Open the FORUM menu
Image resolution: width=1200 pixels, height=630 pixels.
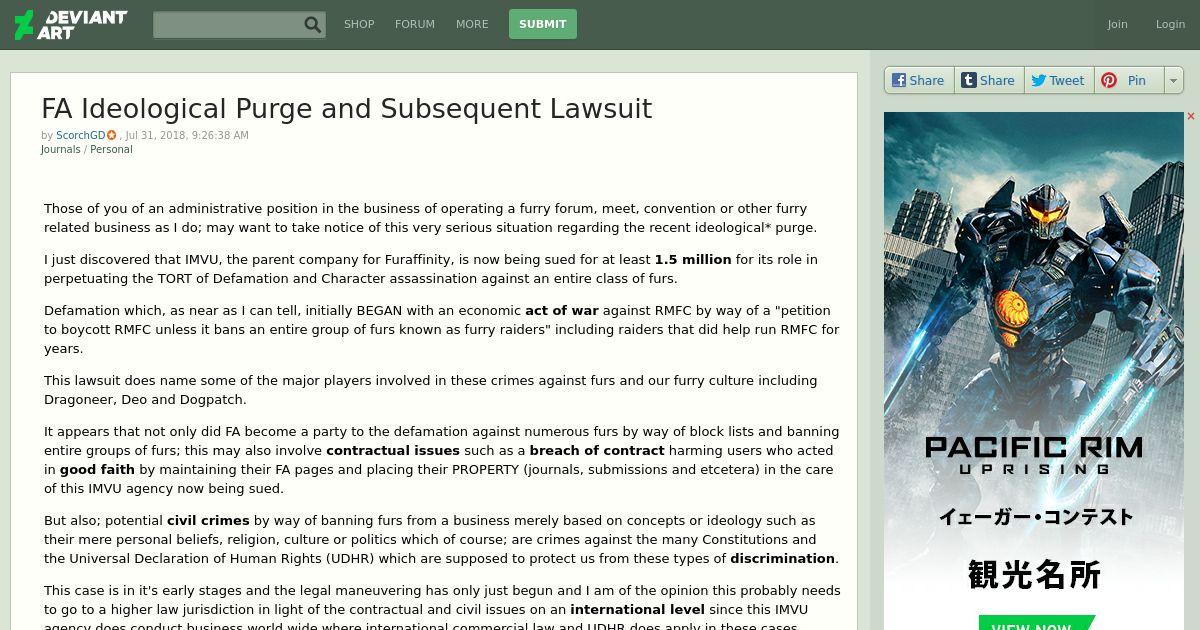pos(415,24)
